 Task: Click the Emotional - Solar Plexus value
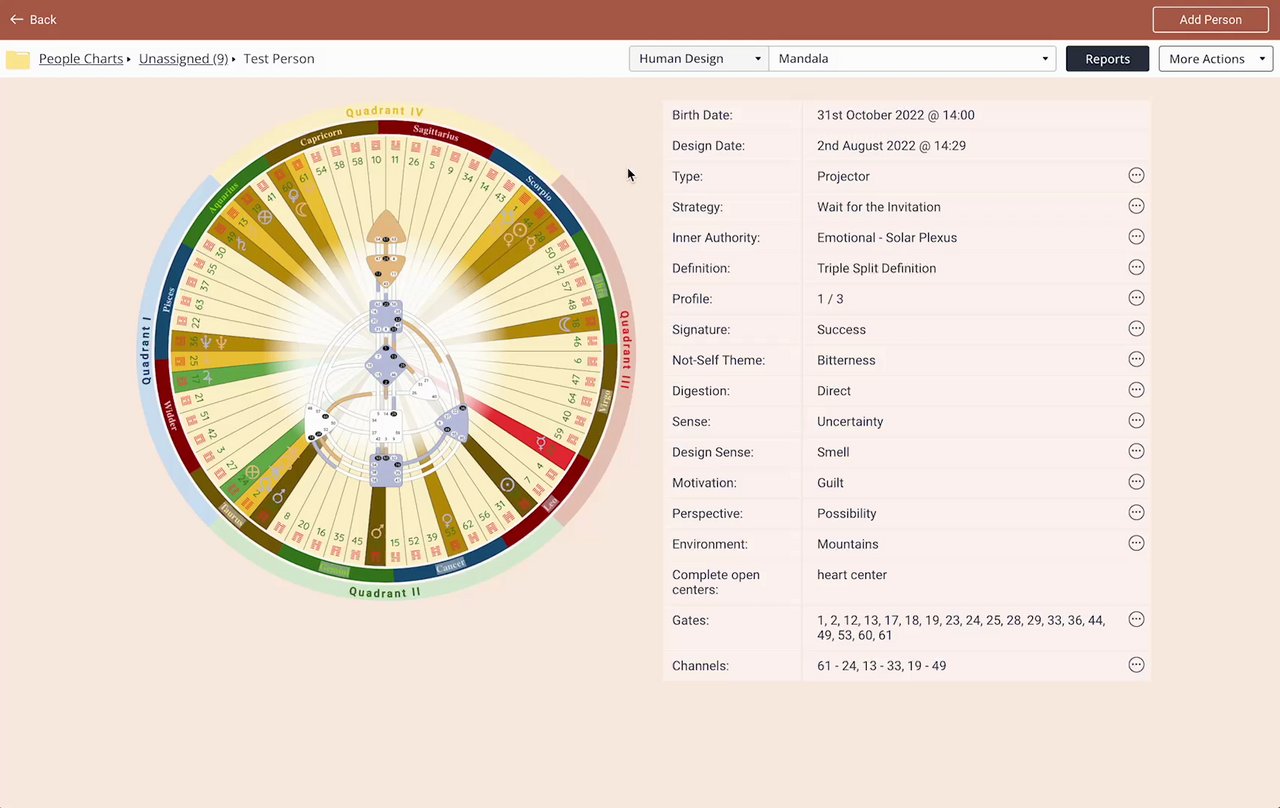887,238
